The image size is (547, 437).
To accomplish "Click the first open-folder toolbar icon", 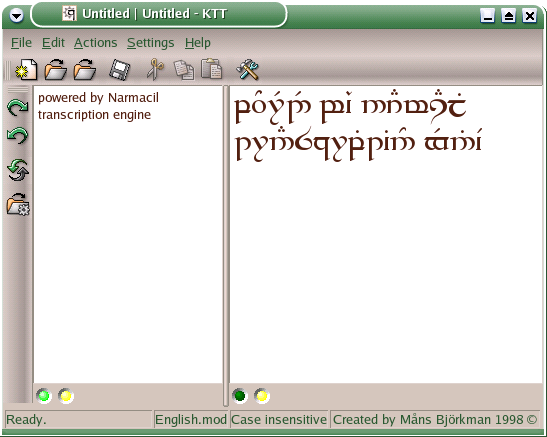I will pyautogui.click(x=56, y=69).
